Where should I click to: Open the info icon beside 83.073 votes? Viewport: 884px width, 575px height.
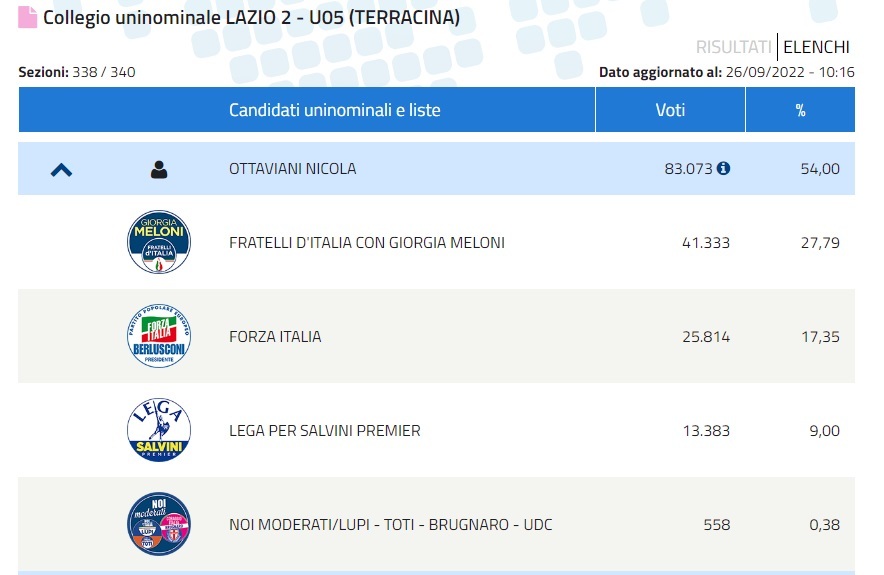tap(723, 168)
